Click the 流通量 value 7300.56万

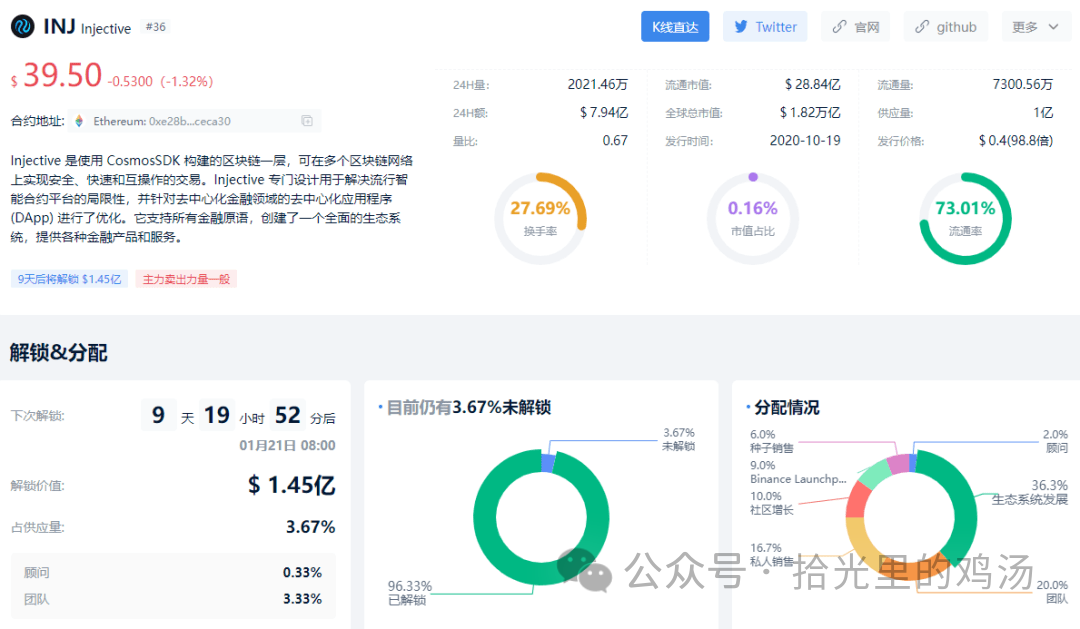tap(1023, 84)
